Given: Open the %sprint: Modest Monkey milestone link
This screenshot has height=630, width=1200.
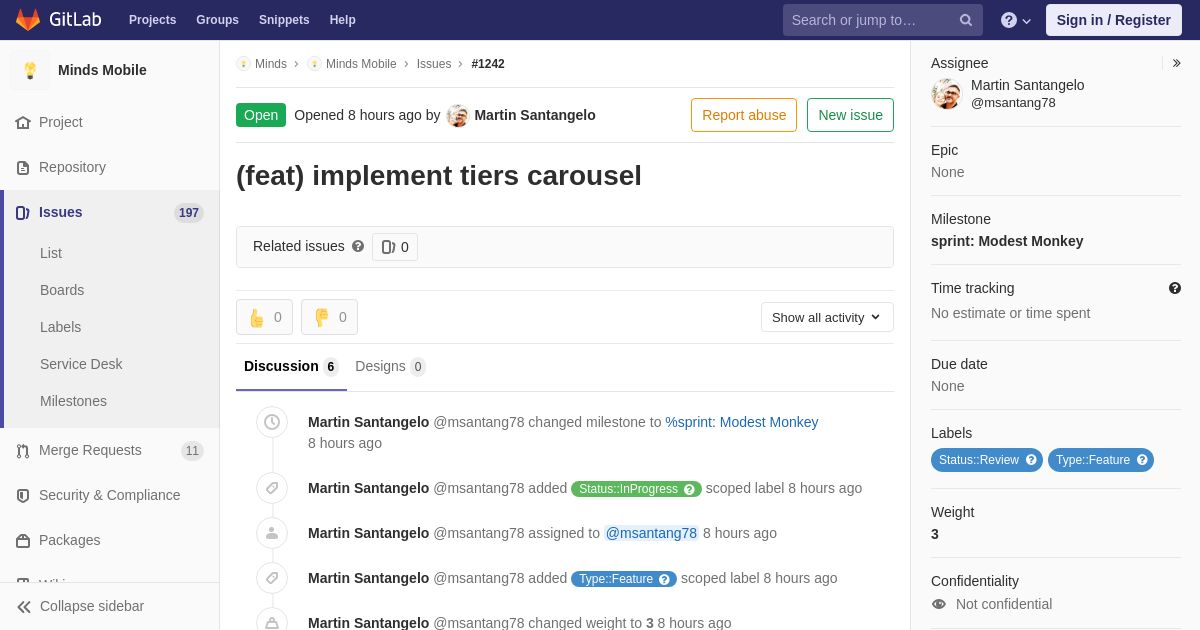Looking at the screenshot, I should 741,422.
